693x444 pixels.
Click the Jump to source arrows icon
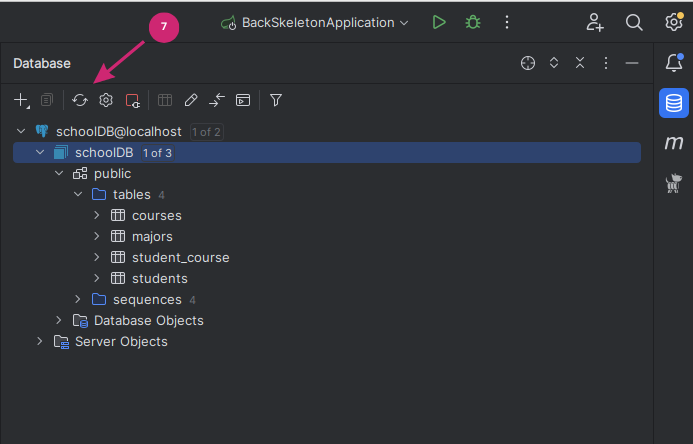coord(217,100)
